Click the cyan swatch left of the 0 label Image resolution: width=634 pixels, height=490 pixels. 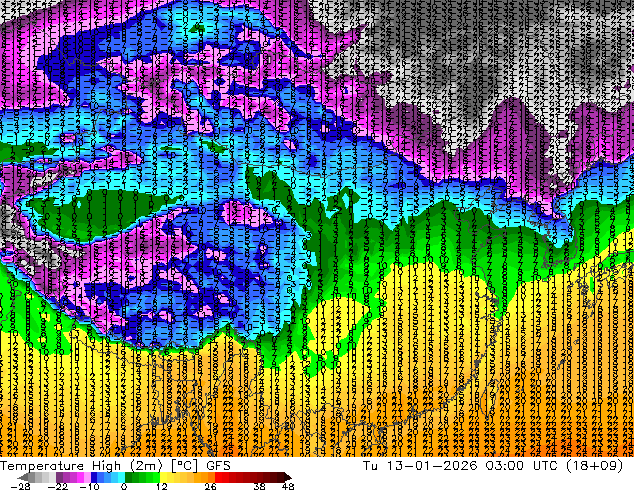coord(121,477)
